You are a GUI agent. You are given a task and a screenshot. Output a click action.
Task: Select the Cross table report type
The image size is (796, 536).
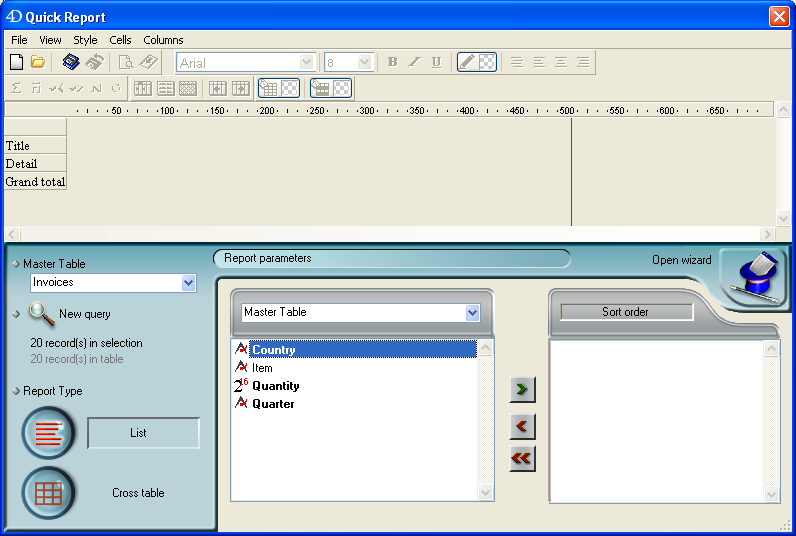tap(49, 493)
